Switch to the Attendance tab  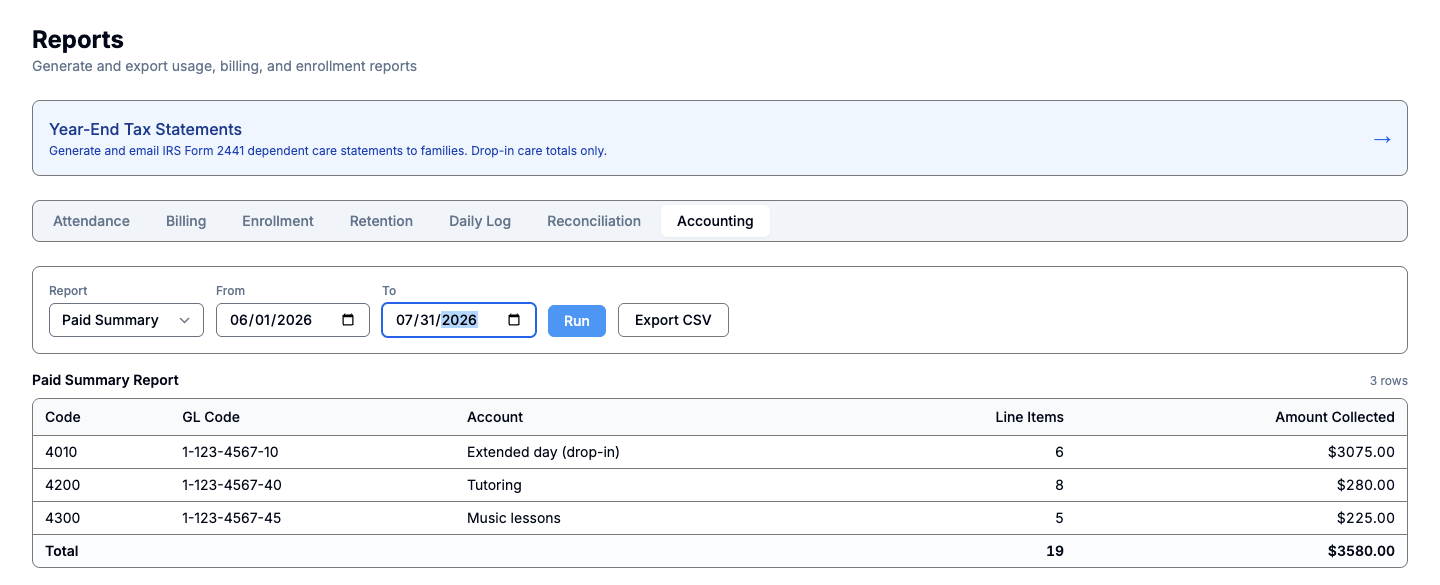click(x=91, y=221)
